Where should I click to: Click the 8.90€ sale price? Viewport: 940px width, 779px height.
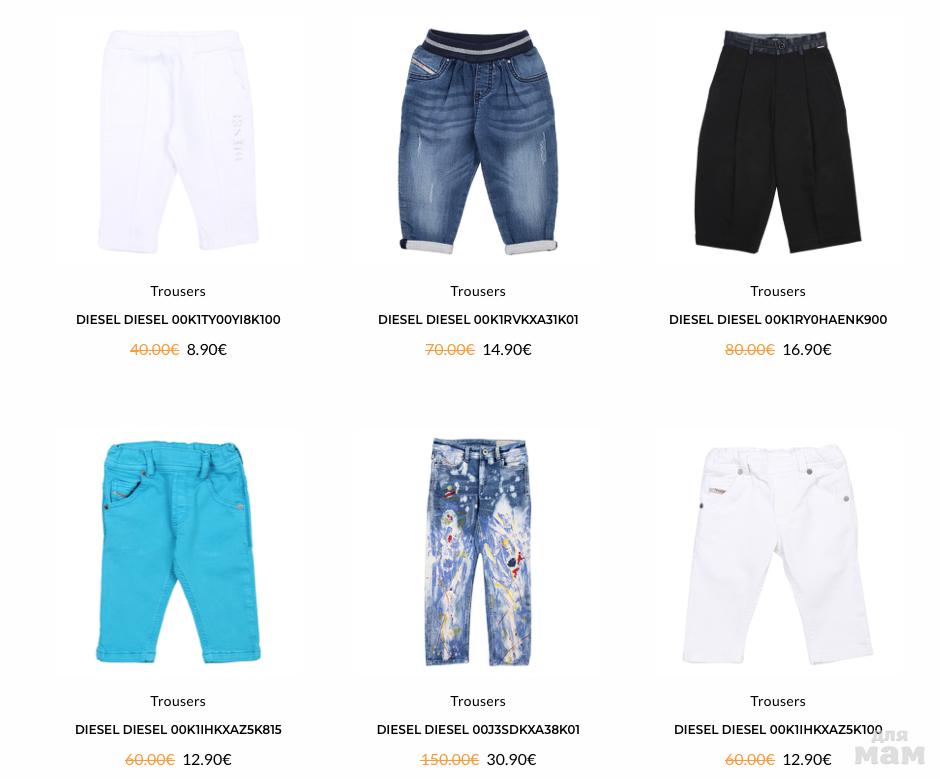[207, 350]
